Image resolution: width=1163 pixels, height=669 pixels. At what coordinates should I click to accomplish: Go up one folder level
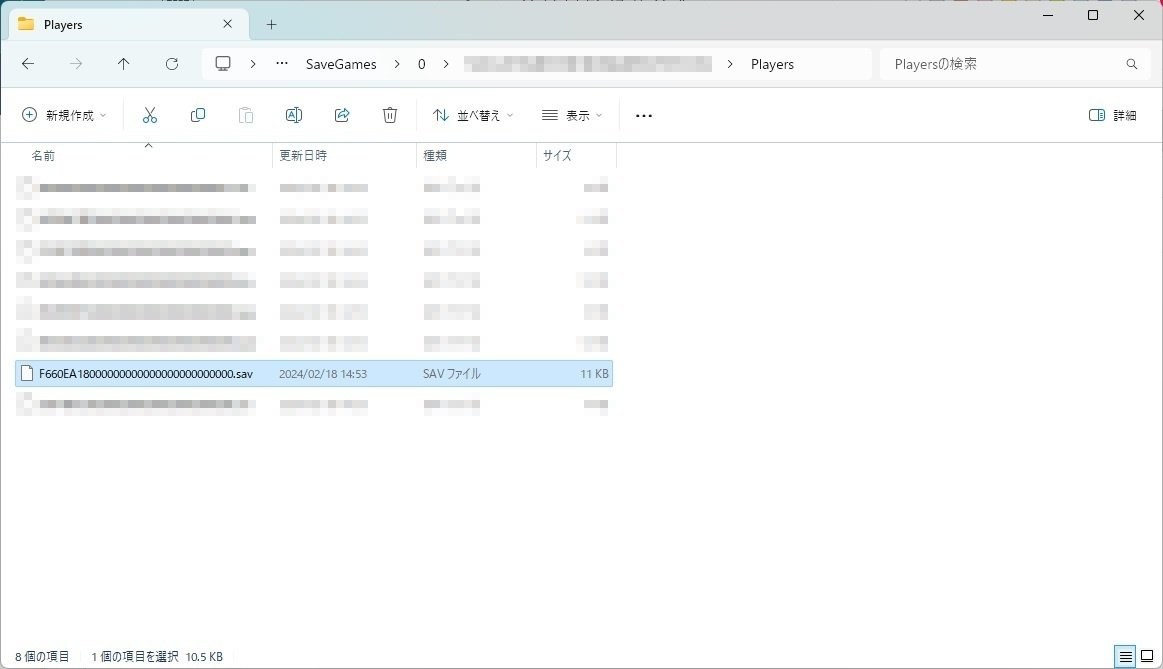[x=124, y=64]
